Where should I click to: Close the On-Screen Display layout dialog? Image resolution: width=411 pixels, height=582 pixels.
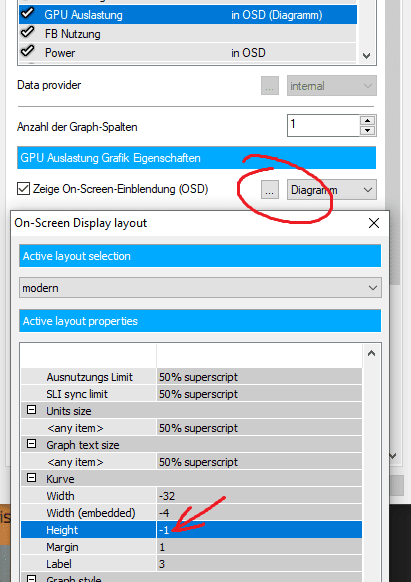[x=374, y=223]
